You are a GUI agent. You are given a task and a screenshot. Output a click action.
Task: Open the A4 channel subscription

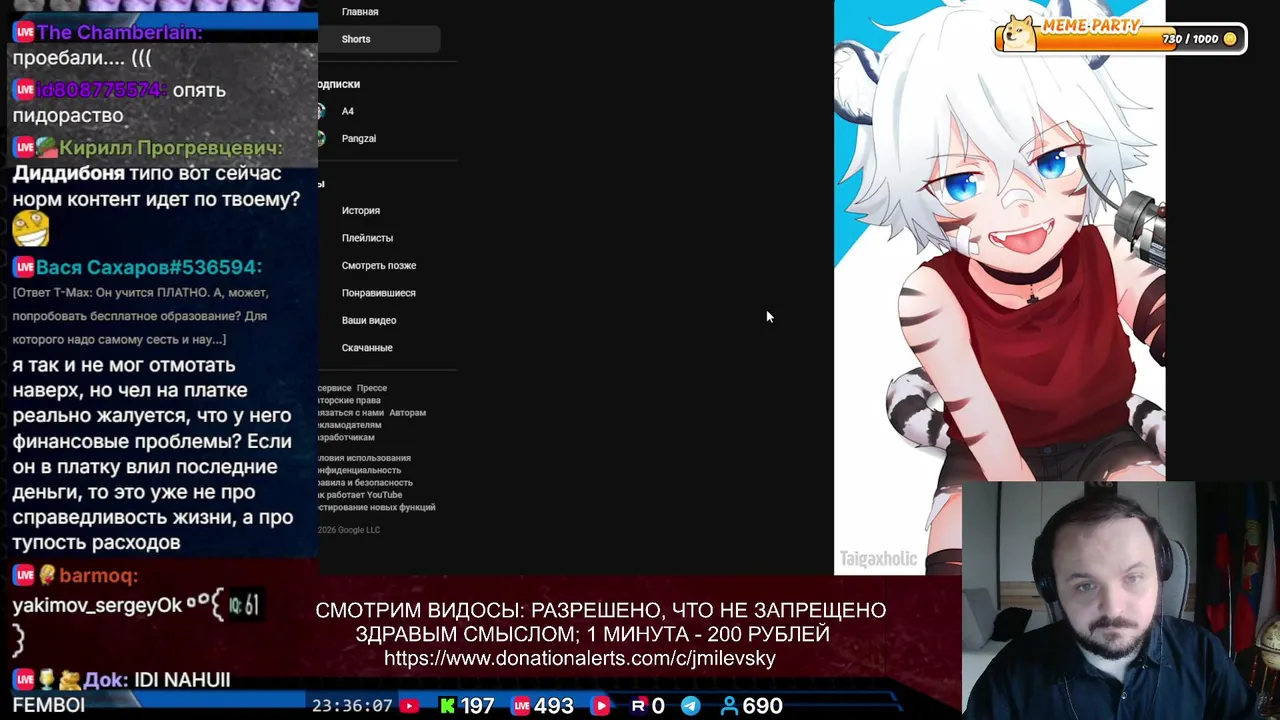pos(348,111)
